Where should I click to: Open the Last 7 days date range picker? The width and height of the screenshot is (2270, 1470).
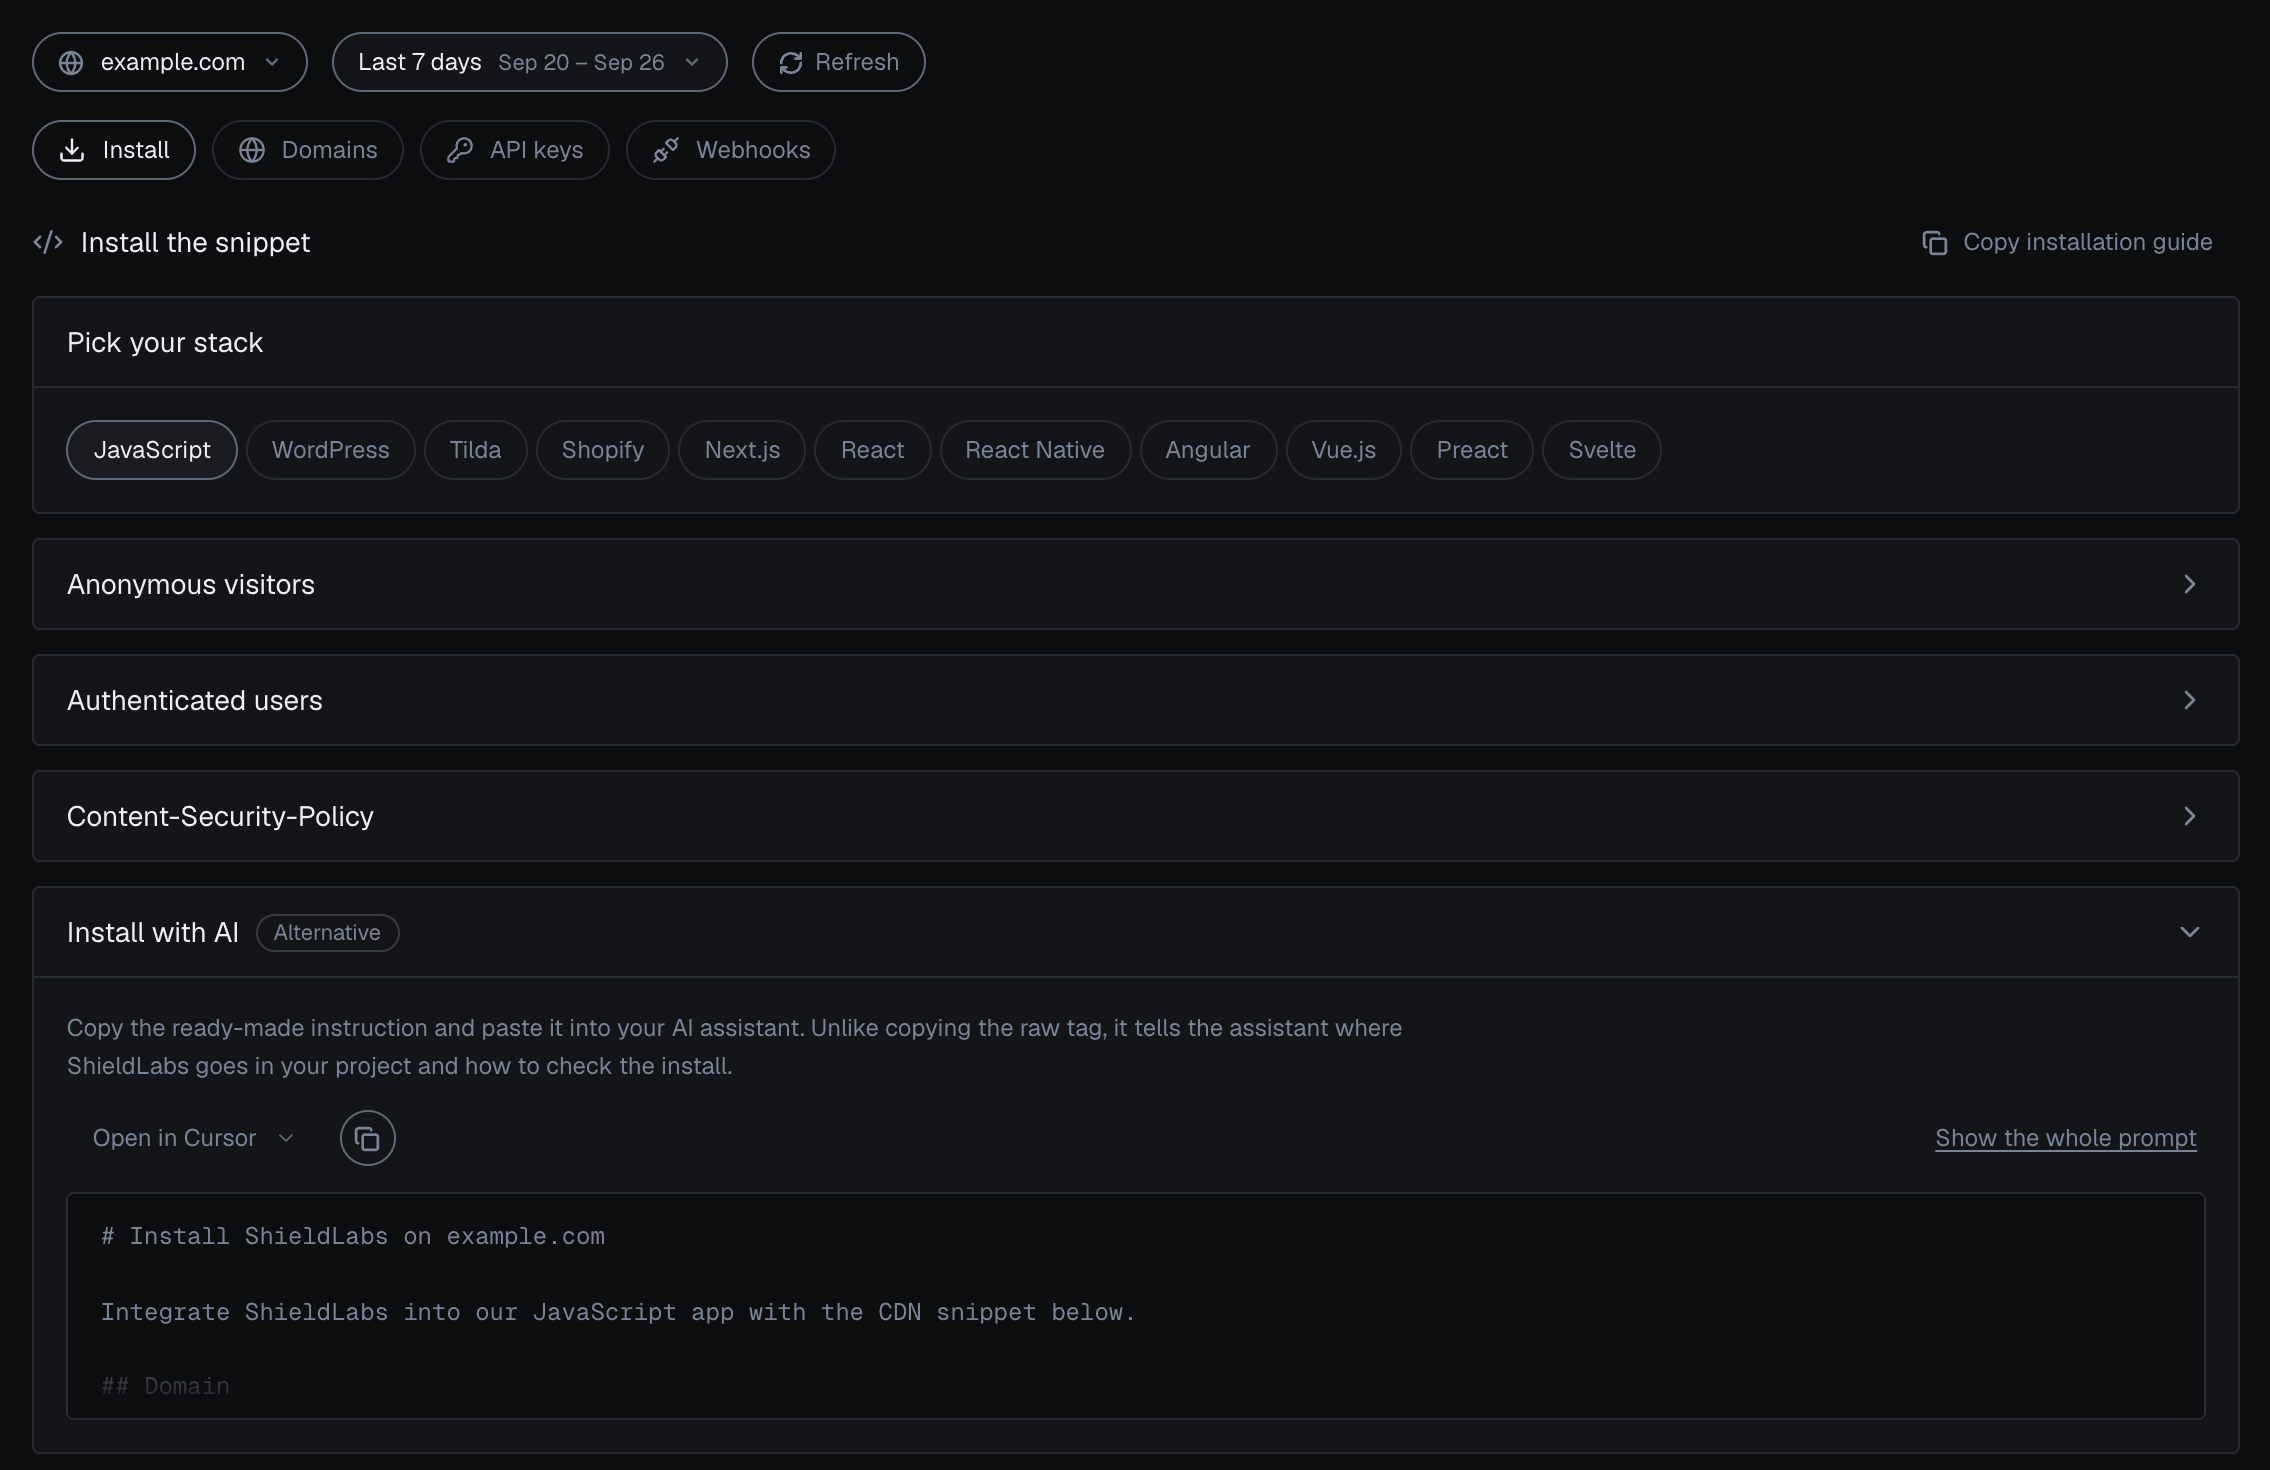[529, 62]
